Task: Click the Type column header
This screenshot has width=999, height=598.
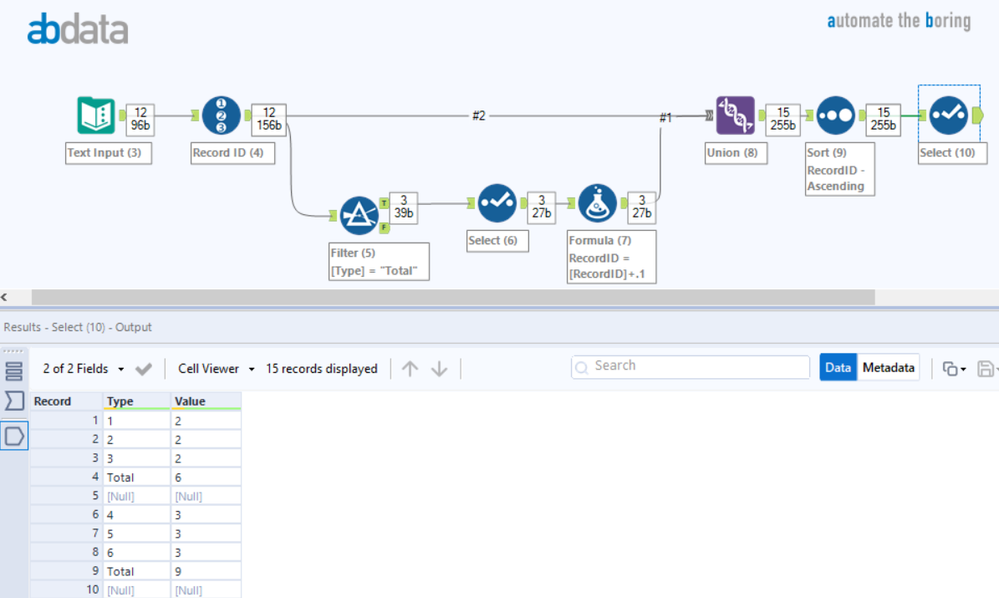Action: tap(136, 401)
